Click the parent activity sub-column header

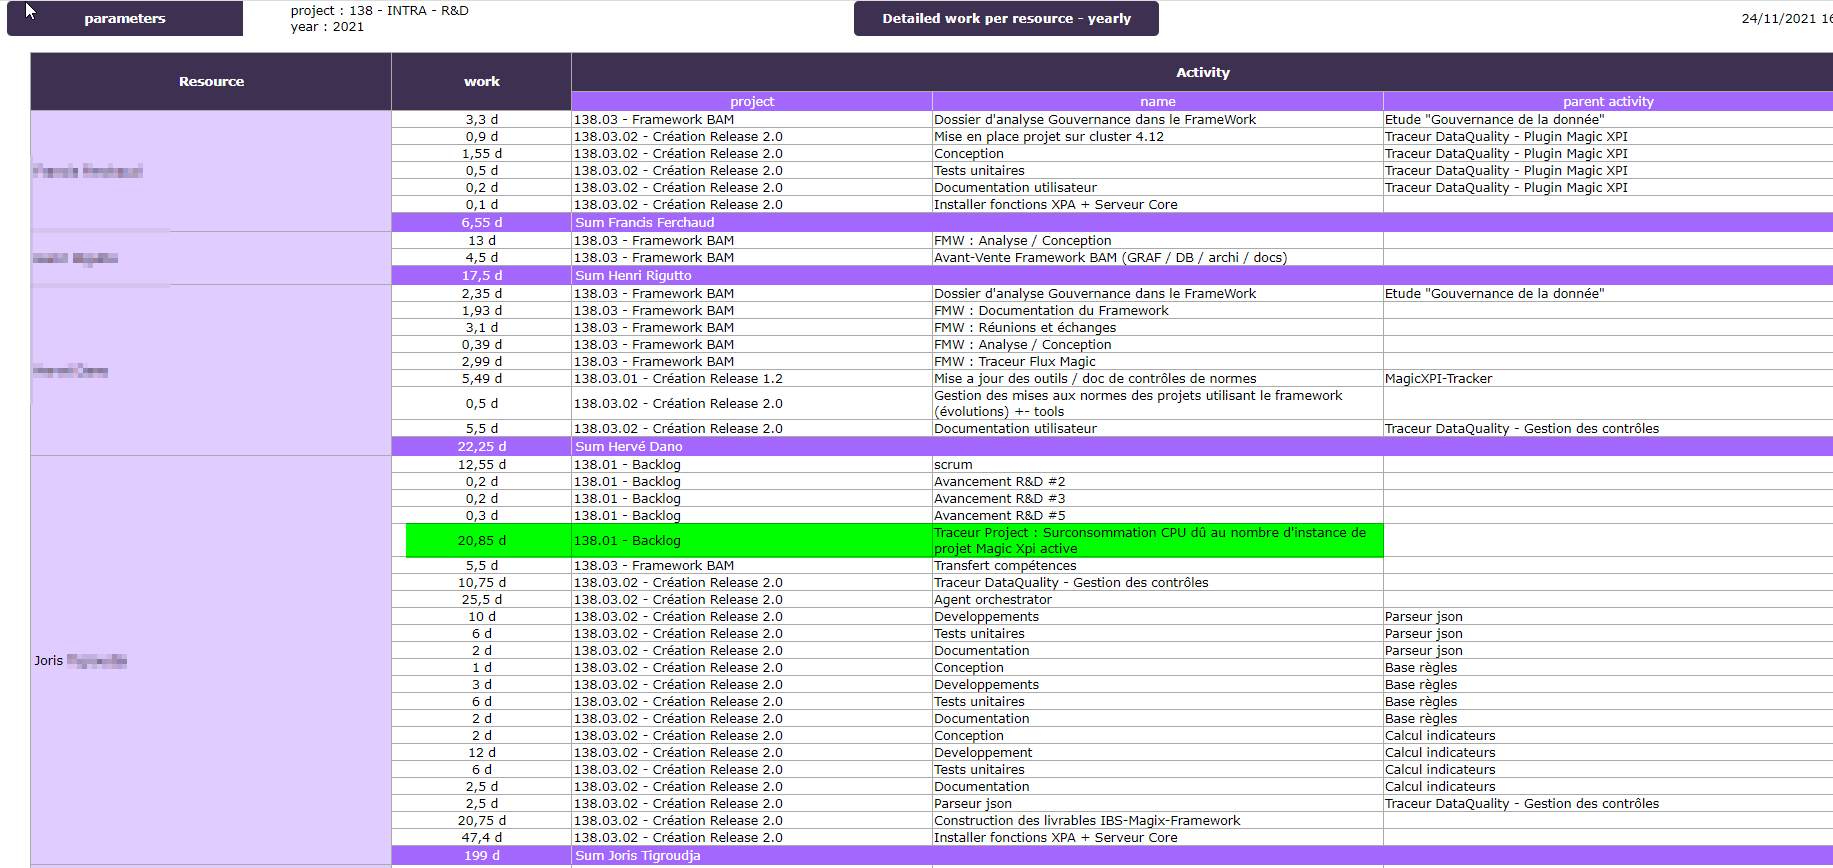coord(1607,102)
